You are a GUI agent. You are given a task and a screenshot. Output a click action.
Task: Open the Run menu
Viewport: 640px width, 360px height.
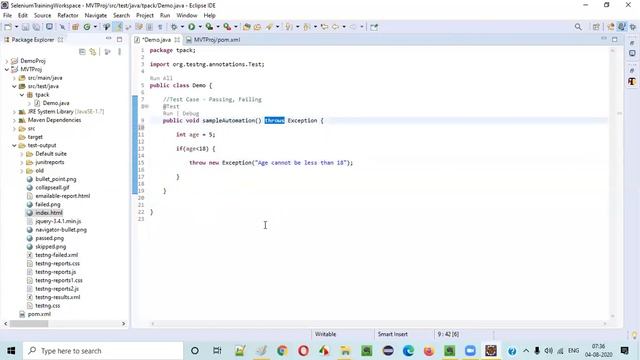(x=165, y=15)
